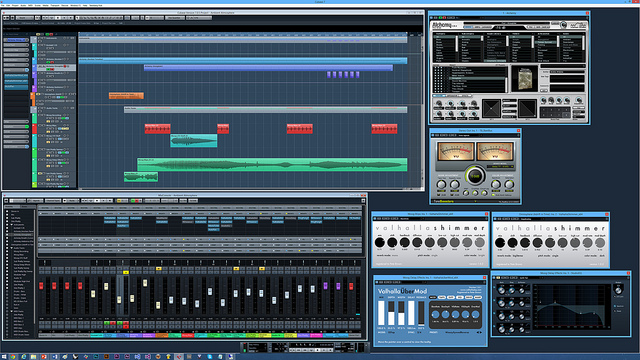The height and width of the screenshot is (360, 640).
Task: Open the Transport menu
Action: click(55, 6)
